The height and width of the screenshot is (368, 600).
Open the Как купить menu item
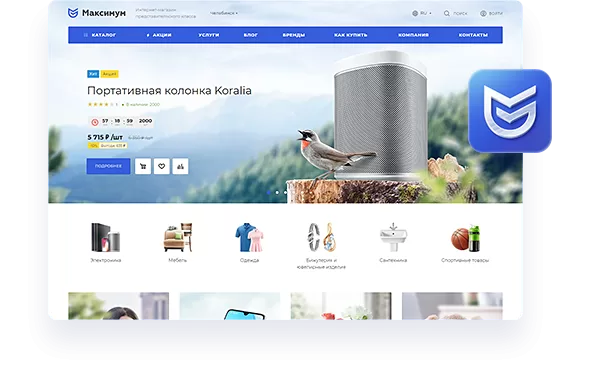[x=351, y=35]
